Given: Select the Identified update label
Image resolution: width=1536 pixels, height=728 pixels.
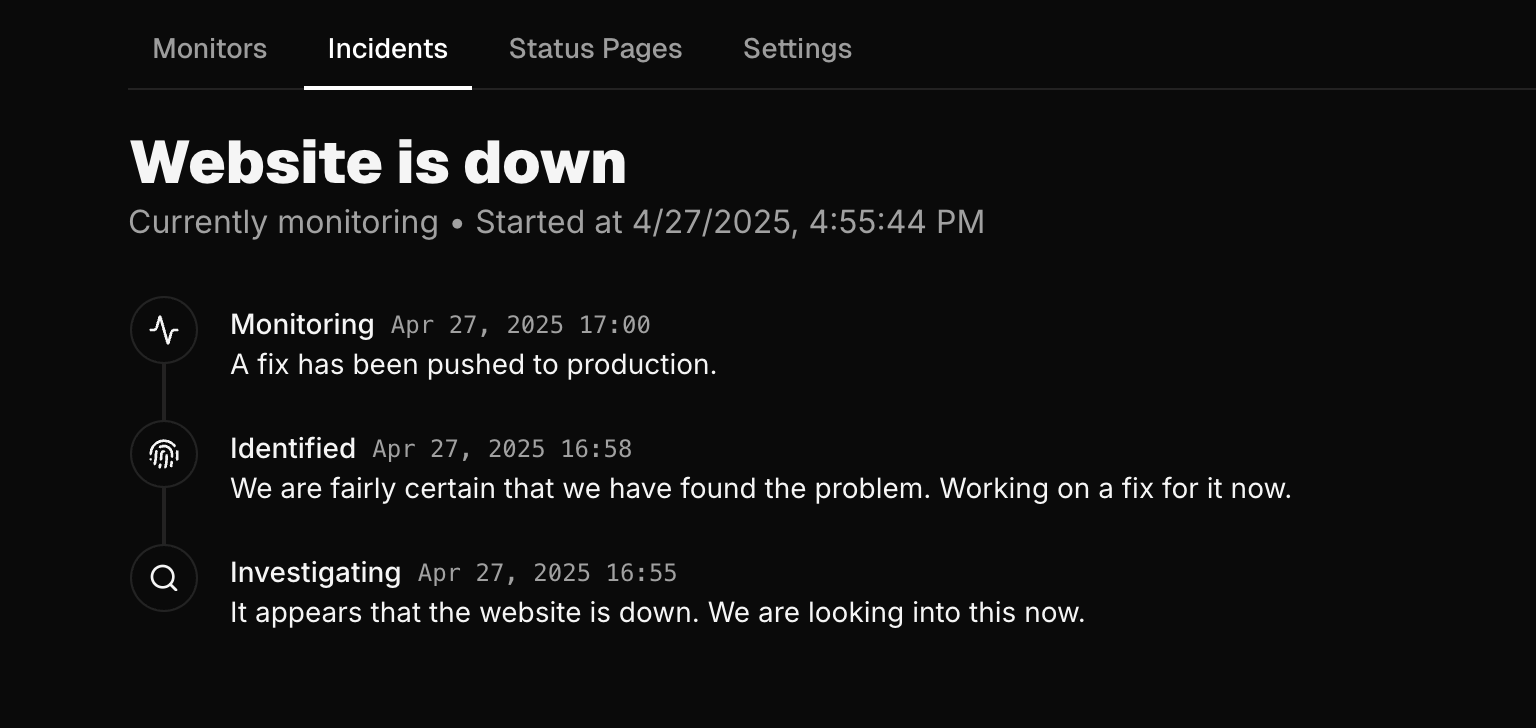Looking at the screenshot, I should pyautogui.click(x=293, y=448).
